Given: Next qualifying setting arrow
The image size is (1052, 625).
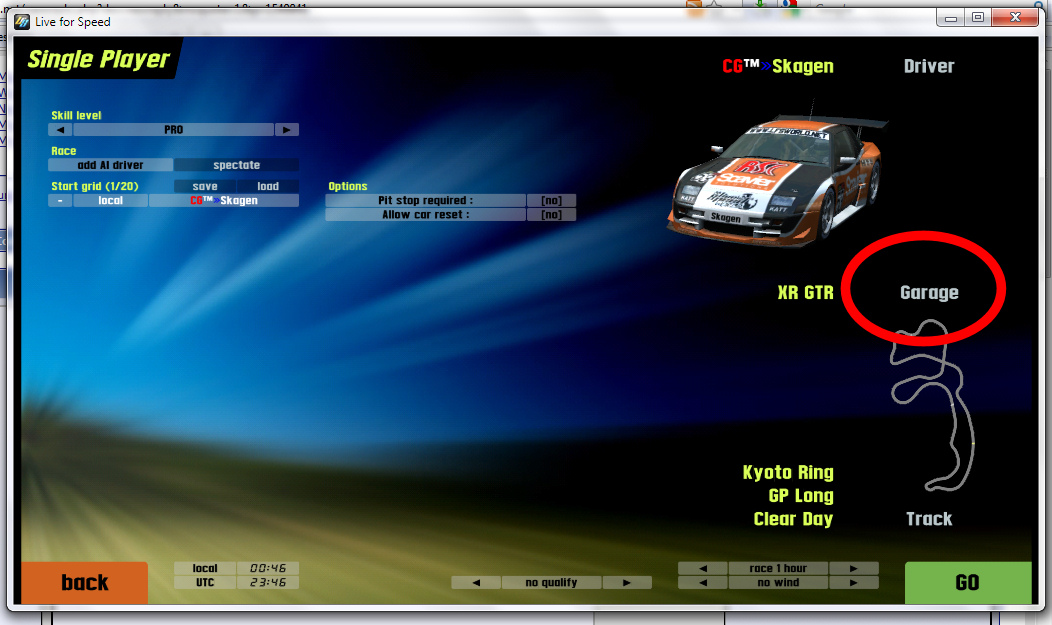Looking at the screenshot, I should coord(627,583).
